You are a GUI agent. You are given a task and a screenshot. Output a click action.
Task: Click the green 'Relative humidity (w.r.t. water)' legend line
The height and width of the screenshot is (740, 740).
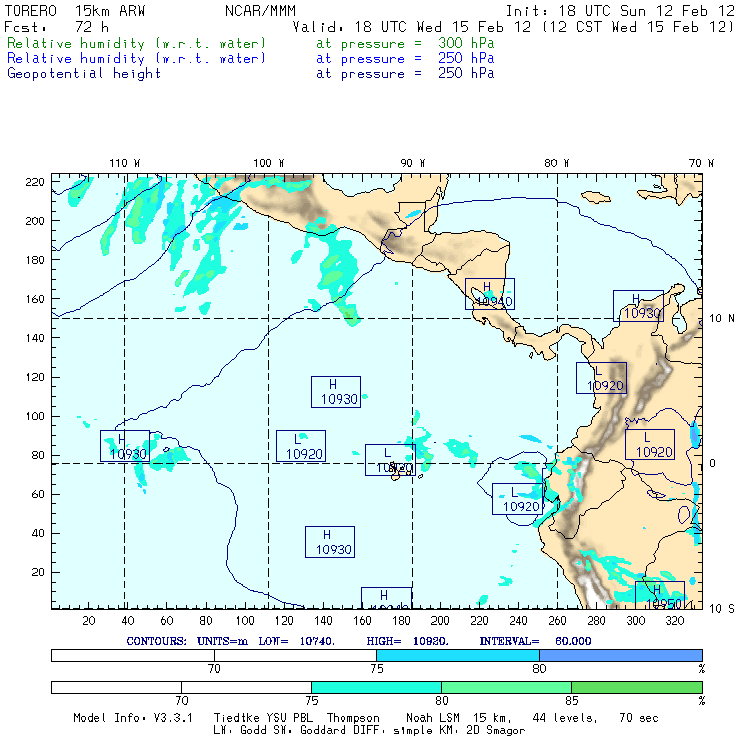pyautogui.click(x=136, y=43)
